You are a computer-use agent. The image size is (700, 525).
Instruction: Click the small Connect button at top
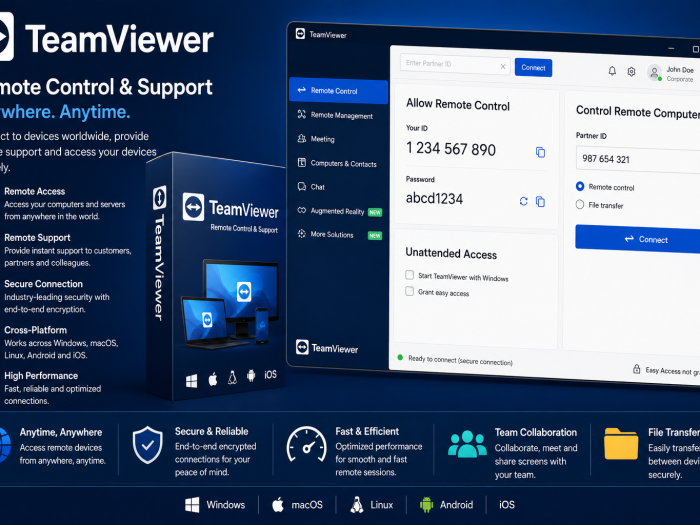click(533, 67)
